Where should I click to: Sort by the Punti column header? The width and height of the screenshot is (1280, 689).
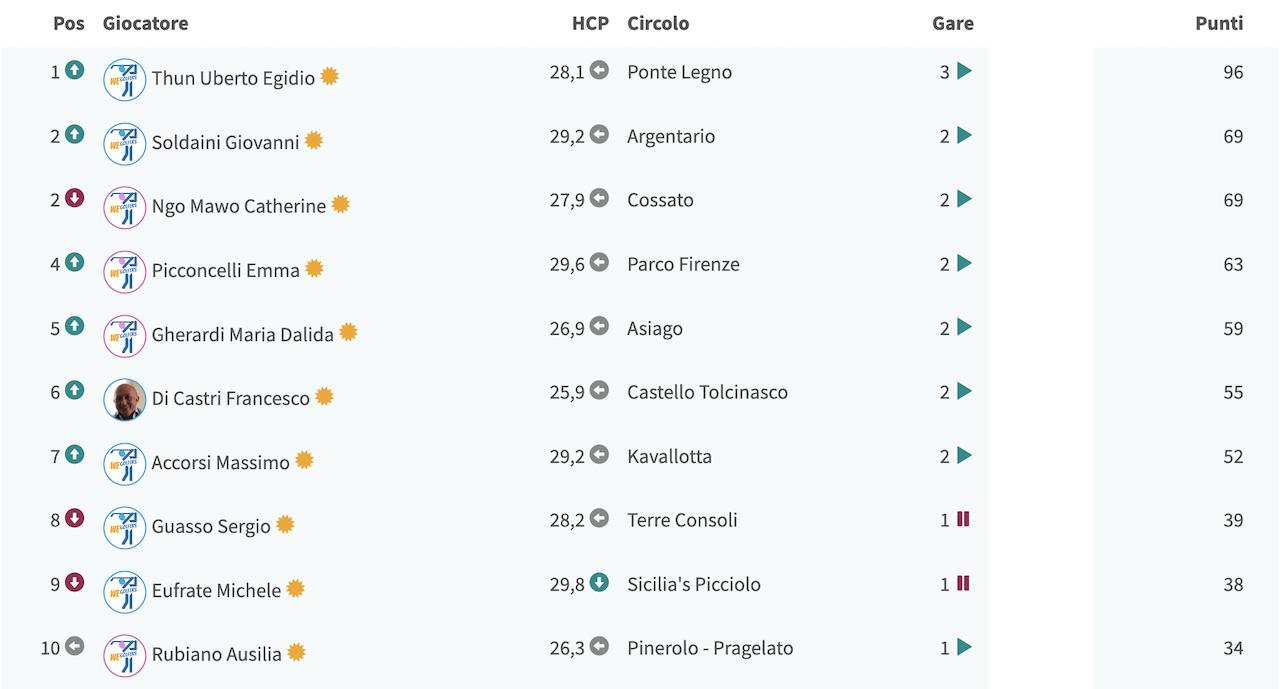pos(1219,23)
